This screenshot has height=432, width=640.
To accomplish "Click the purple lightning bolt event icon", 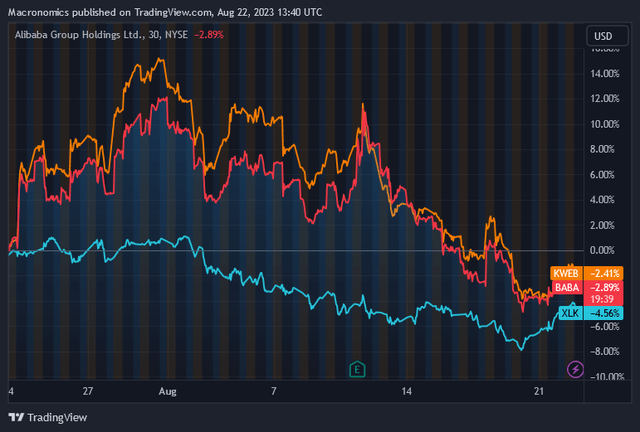I will click(x=575, y=369).
